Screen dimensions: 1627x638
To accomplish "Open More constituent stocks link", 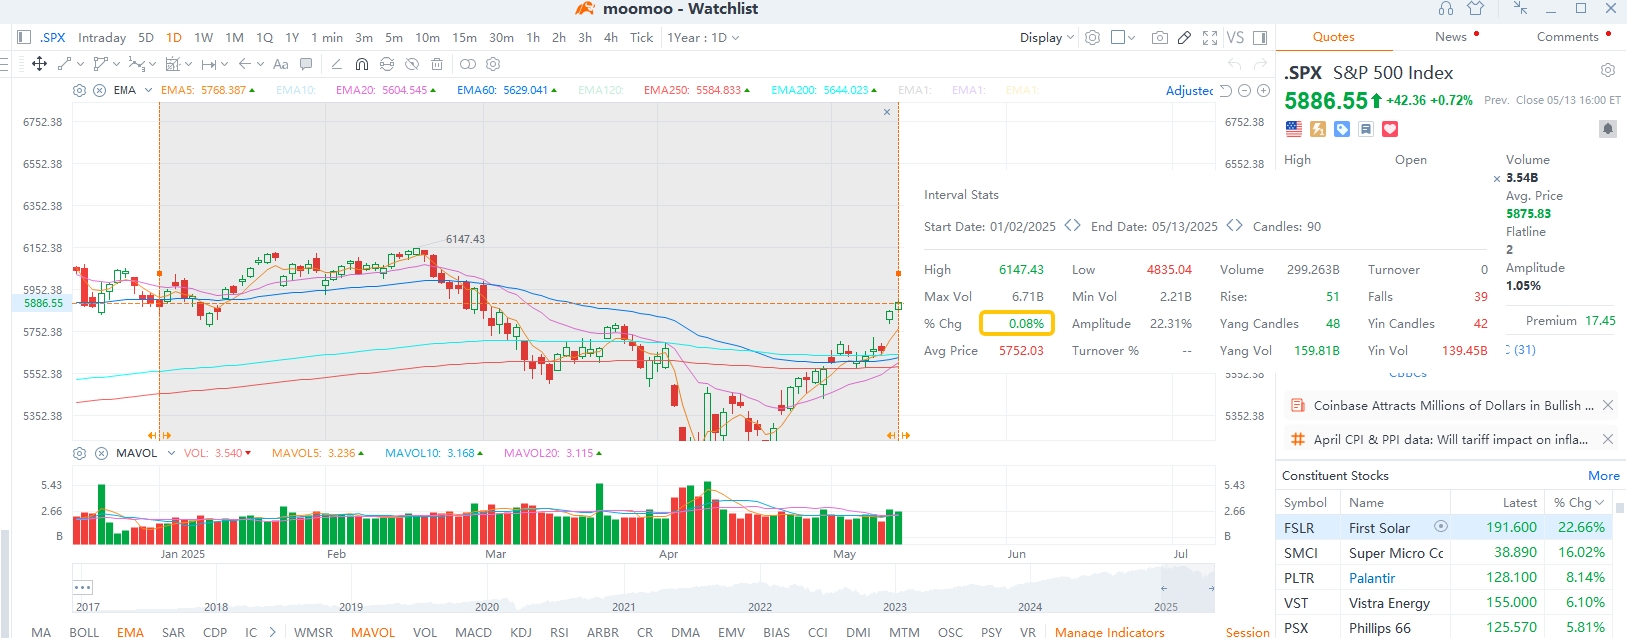I will tap(1604, 476).
